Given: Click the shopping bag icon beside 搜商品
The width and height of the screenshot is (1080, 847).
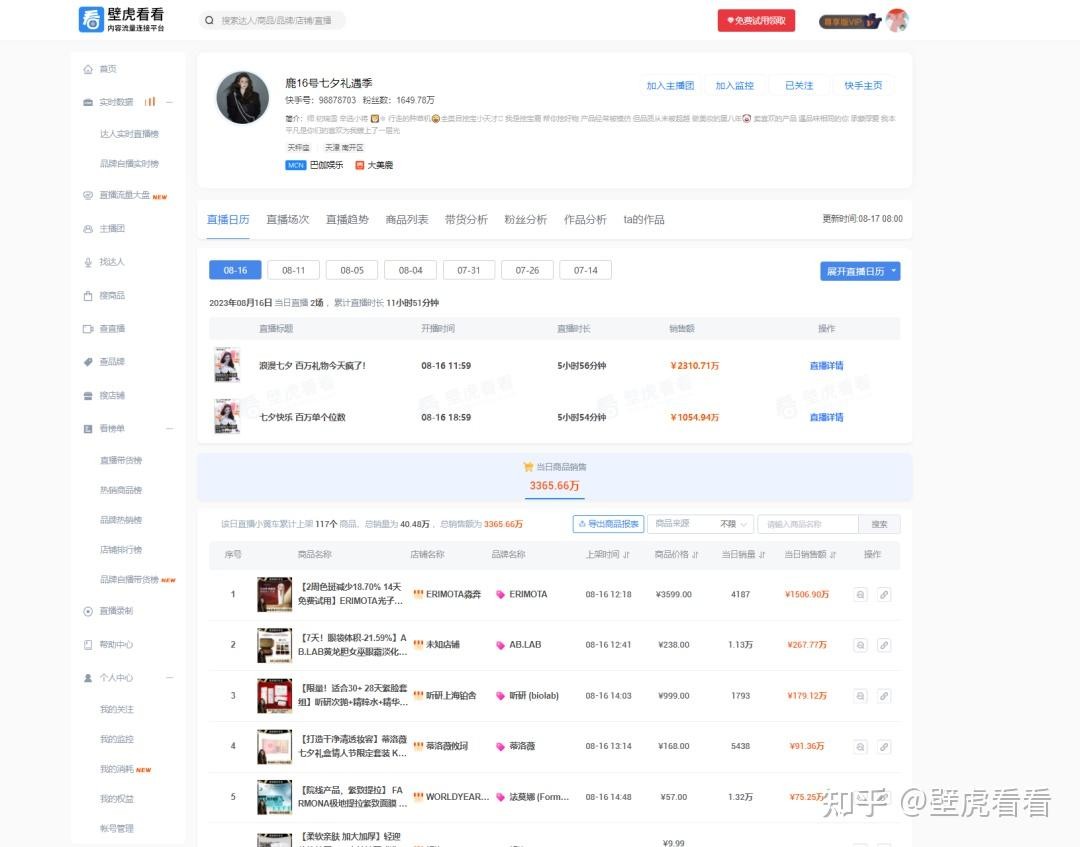Looking at the screenshot, I should 87,295.
